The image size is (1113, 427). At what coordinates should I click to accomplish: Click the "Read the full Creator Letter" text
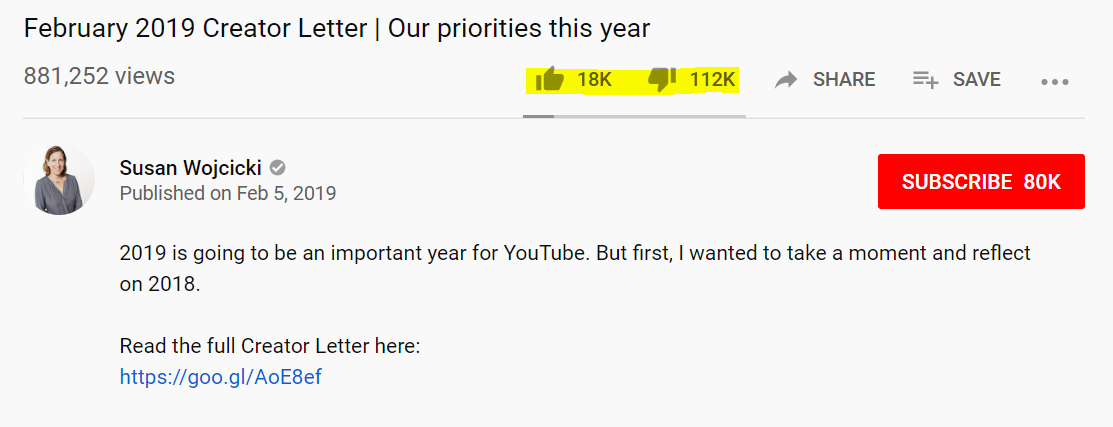270,346
